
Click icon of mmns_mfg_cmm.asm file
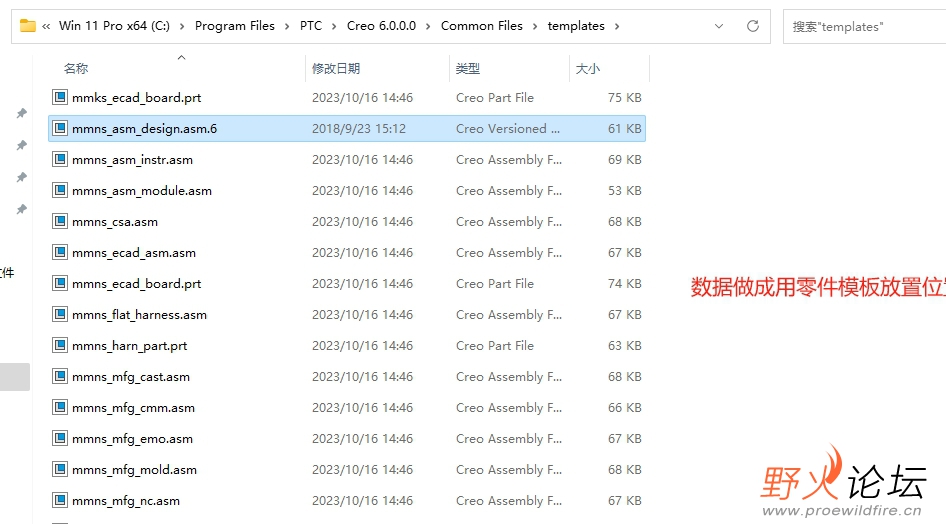(60, 407)
